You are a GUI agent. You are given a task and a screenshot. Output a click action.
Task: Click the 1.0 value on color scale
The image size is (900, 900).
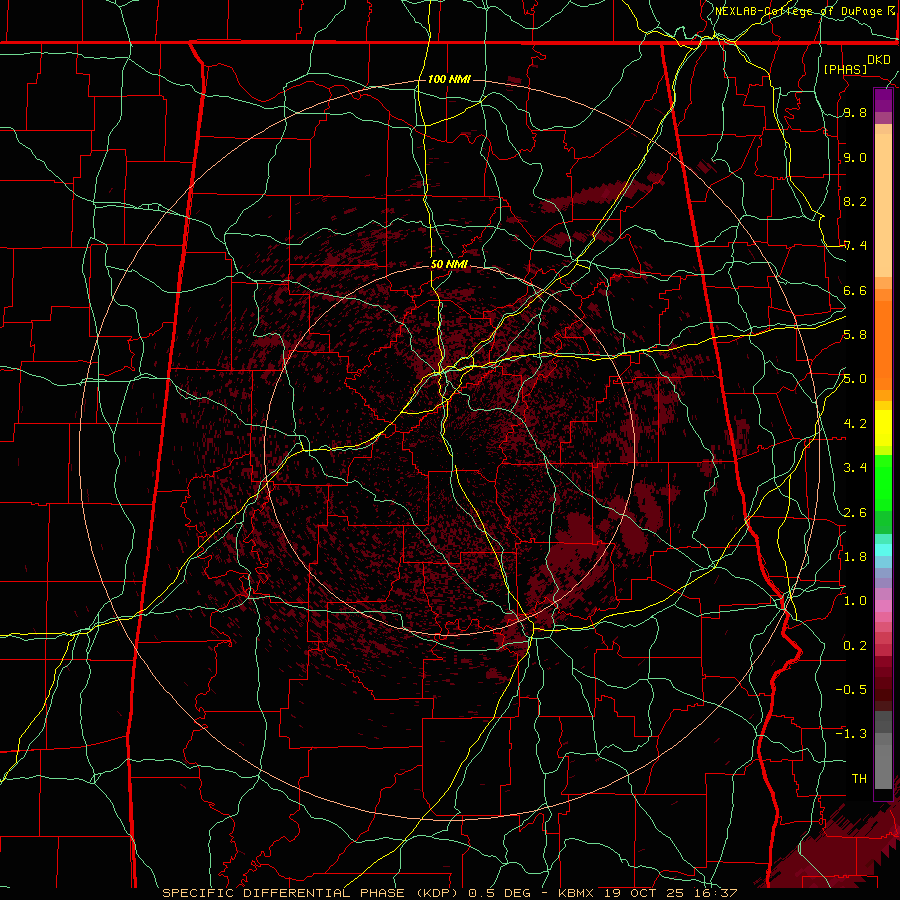point(855,601)
